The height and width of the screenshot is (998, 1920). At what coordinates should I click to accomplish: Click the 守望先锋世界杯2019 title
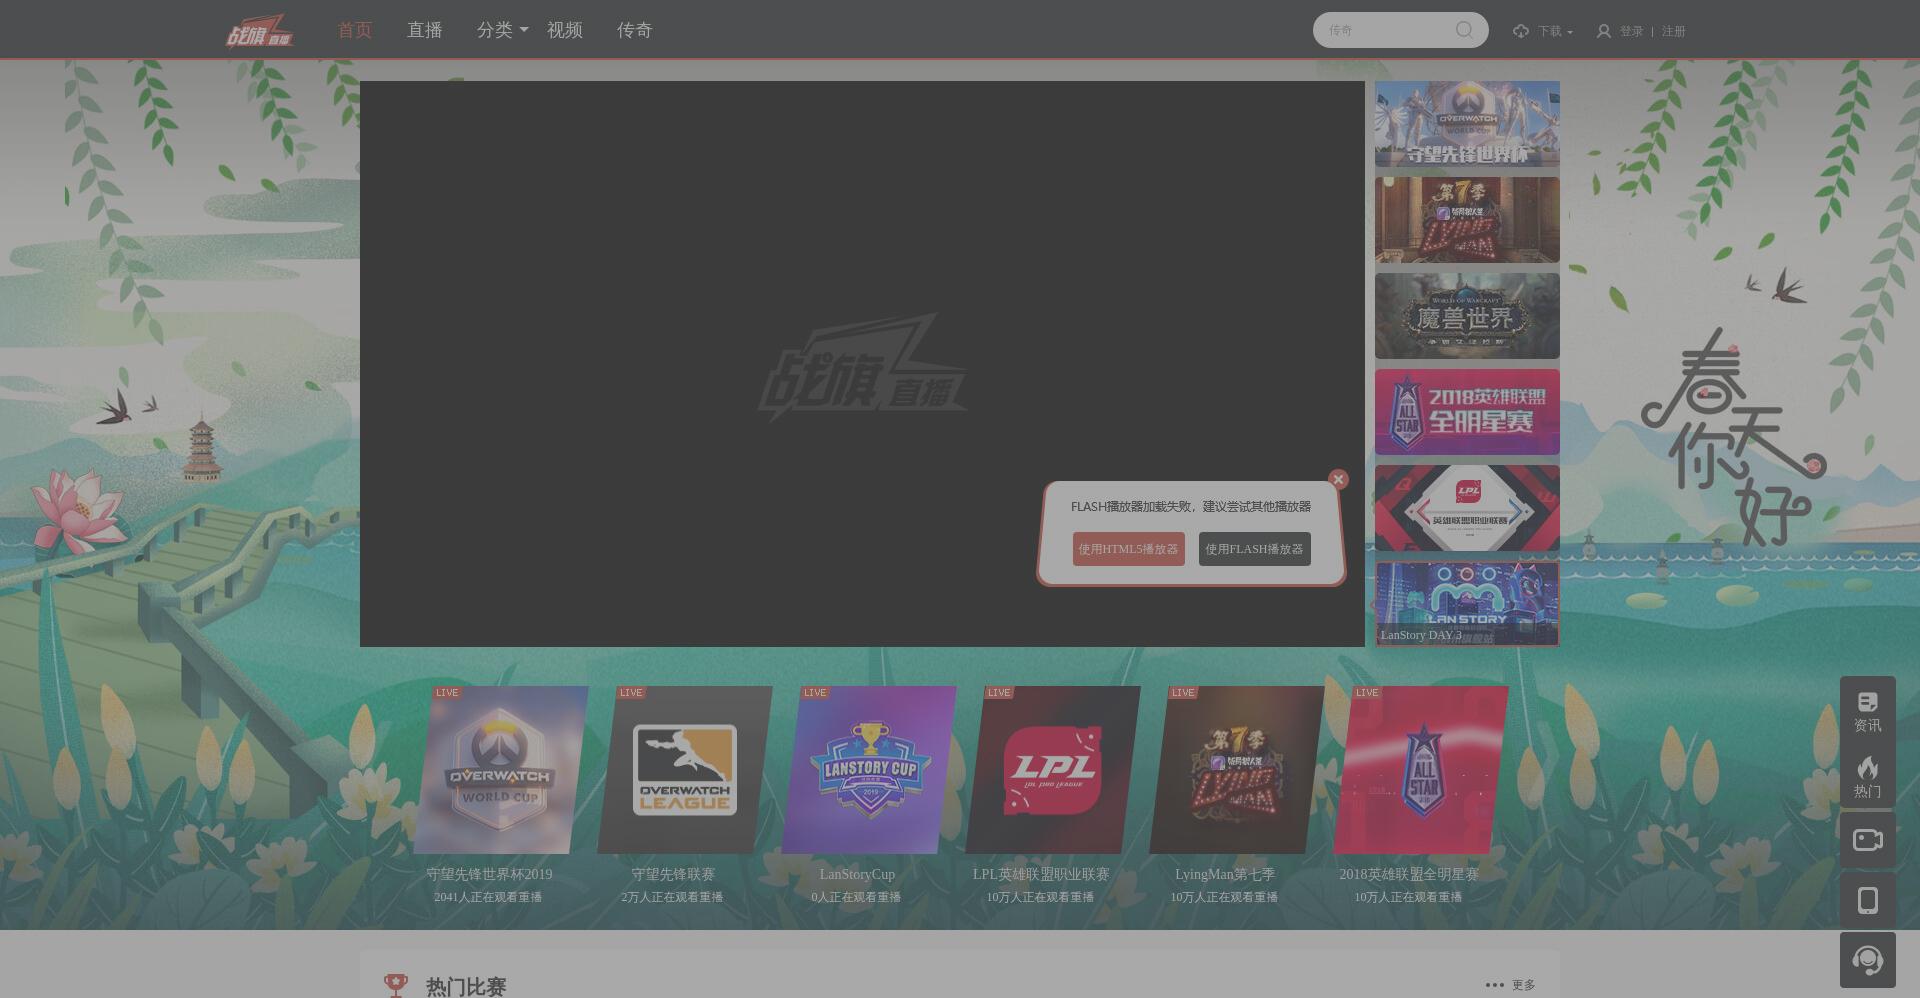pyautogui.click(x=489, y=874)
